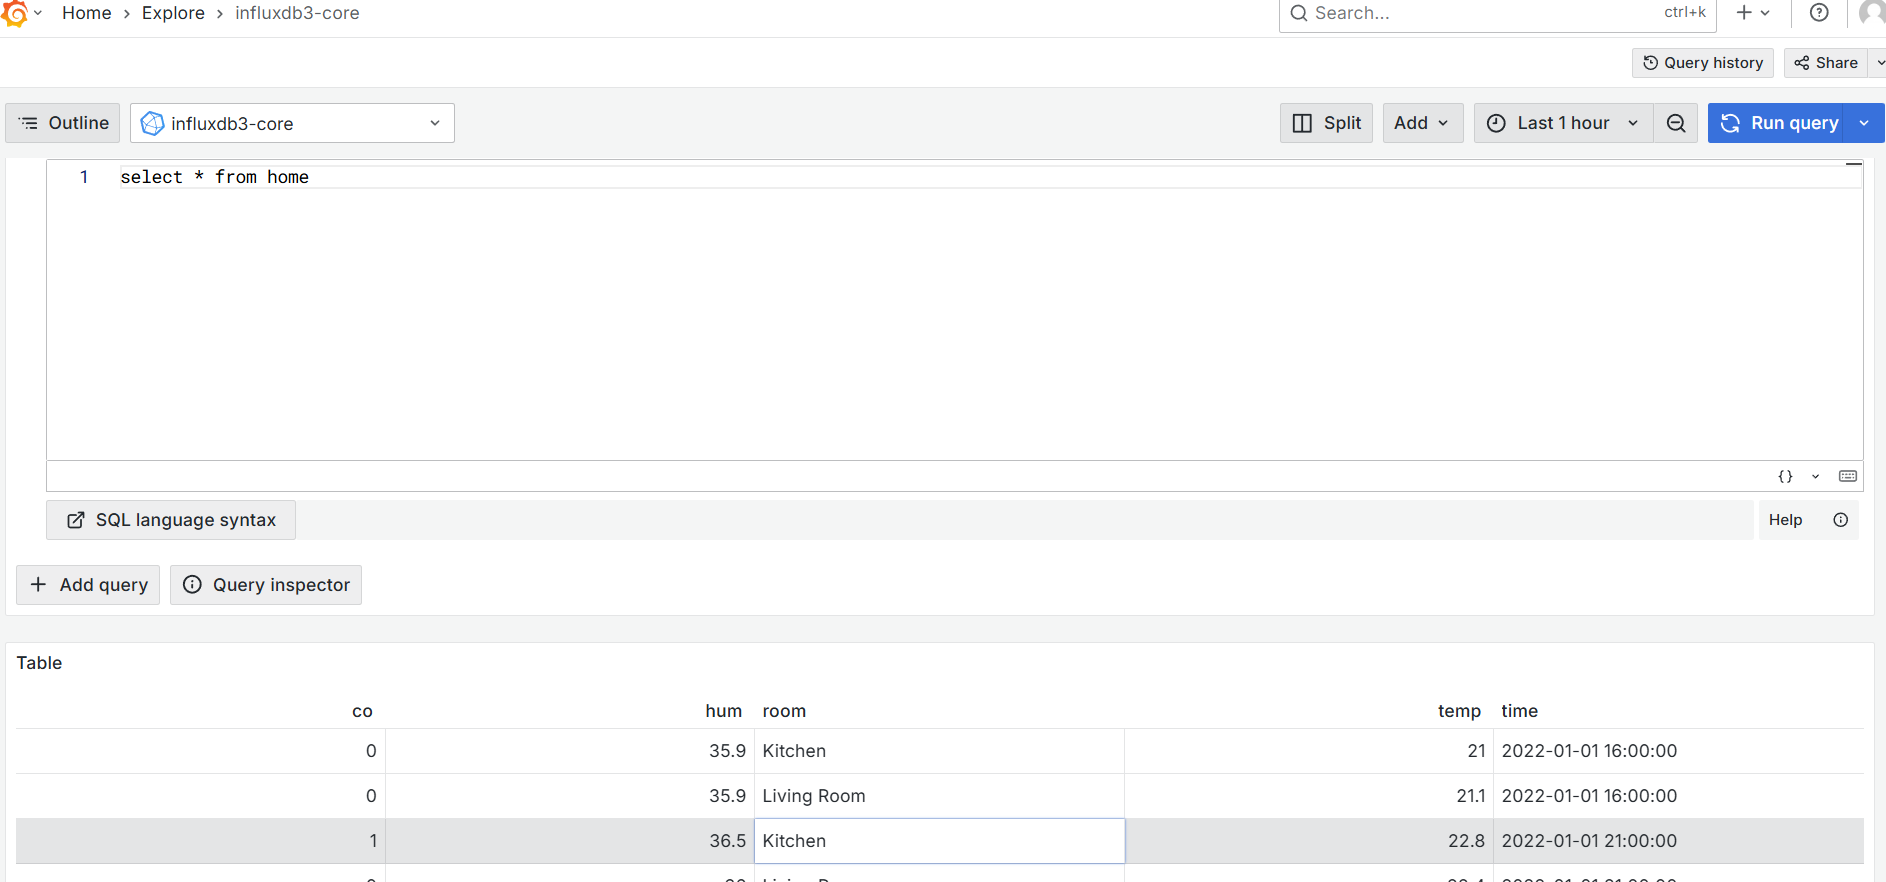Select the Living Room cell
Image resolution: width=1886 pixels, height=882 pixels.
(x=939, y=796)
